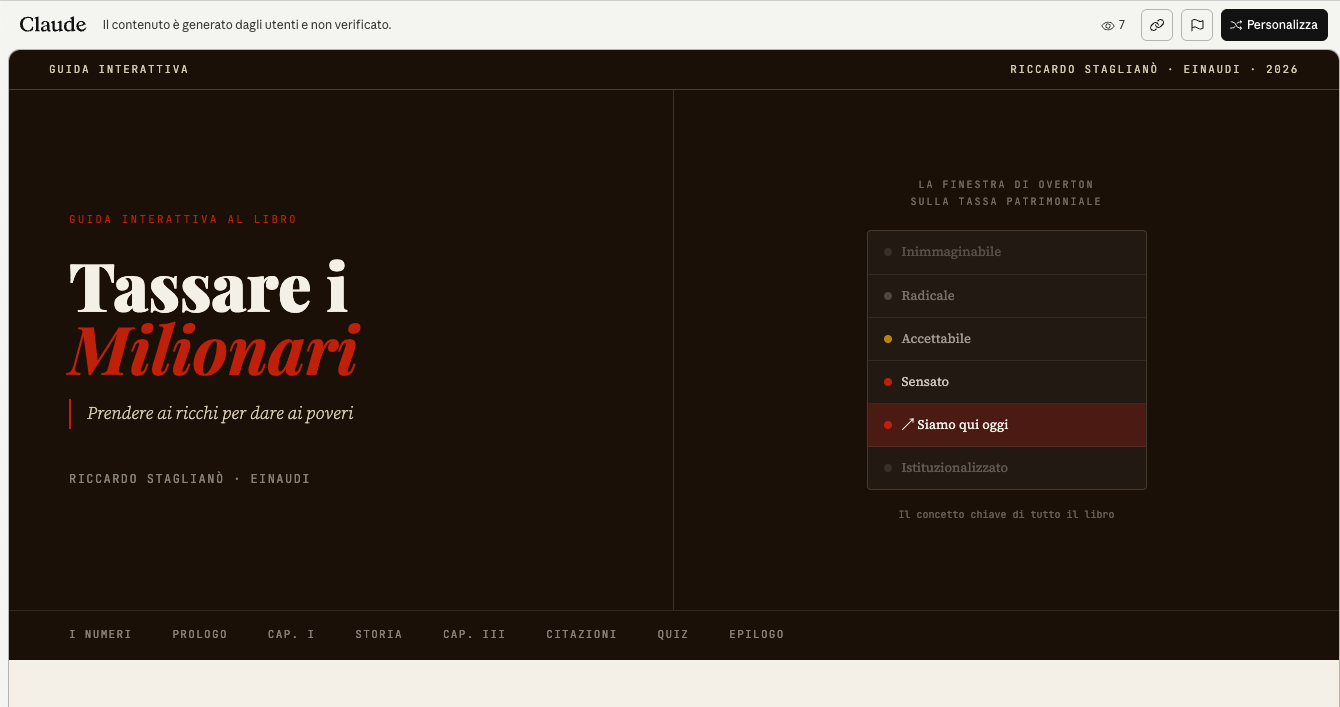This screenshot has width=1340, height=707.
Task: Go to EPILOGO section
Action: [757, 634]
